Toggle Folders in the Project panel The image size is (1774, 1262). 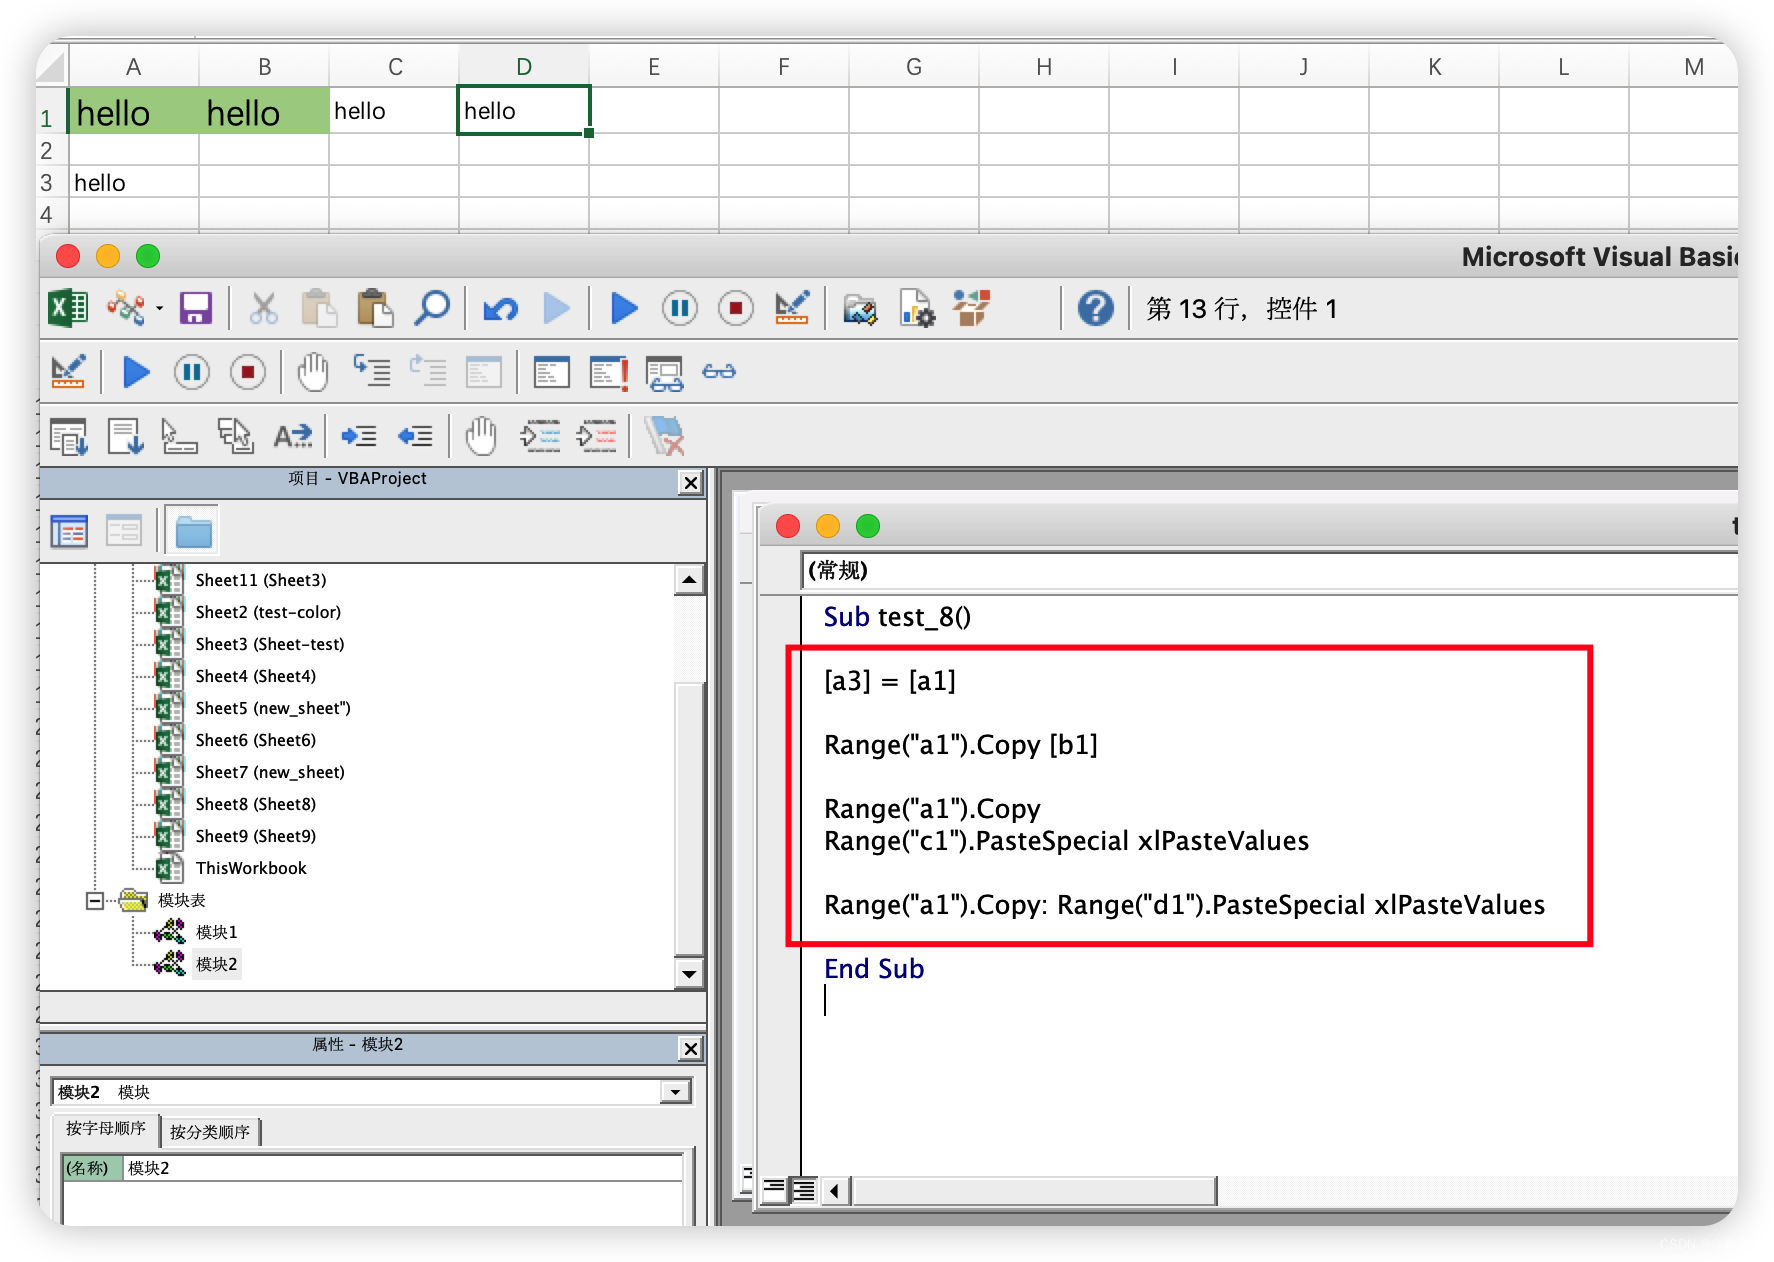coord(193,531)
